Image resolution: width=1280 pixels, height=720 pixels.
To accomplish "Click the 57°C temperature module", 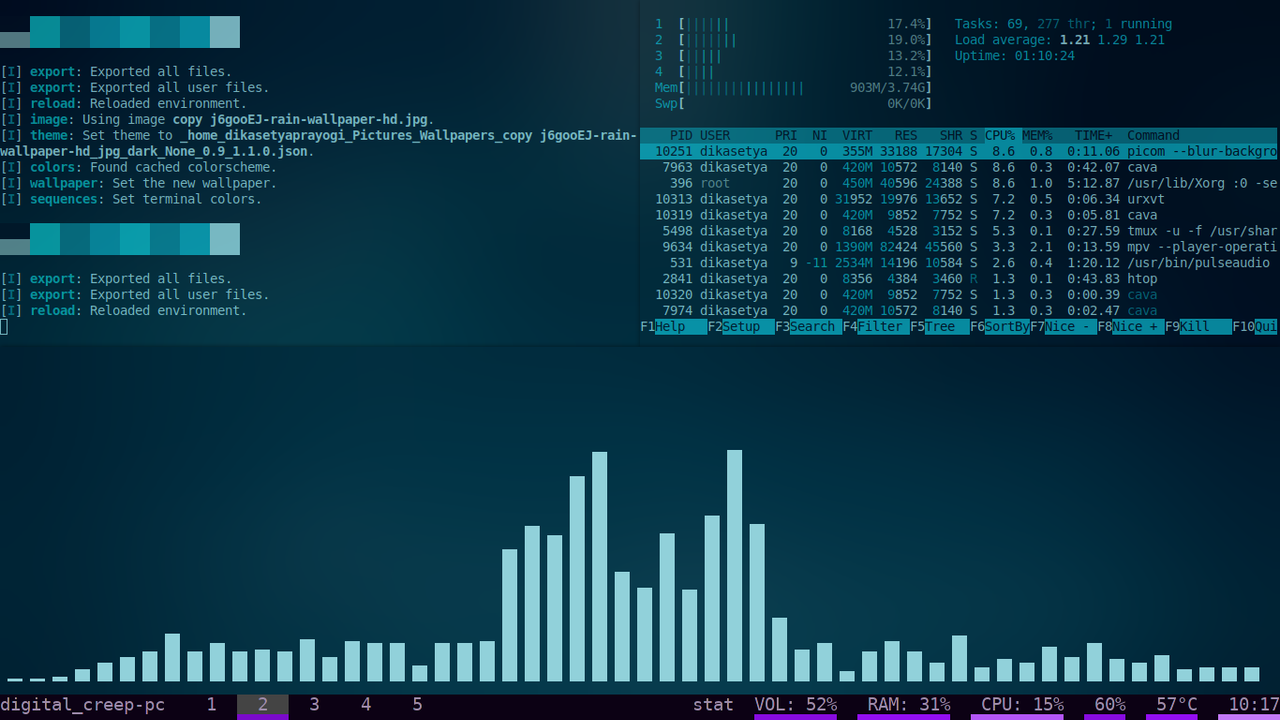I will pyautogui.click(x=1177, y=705).
